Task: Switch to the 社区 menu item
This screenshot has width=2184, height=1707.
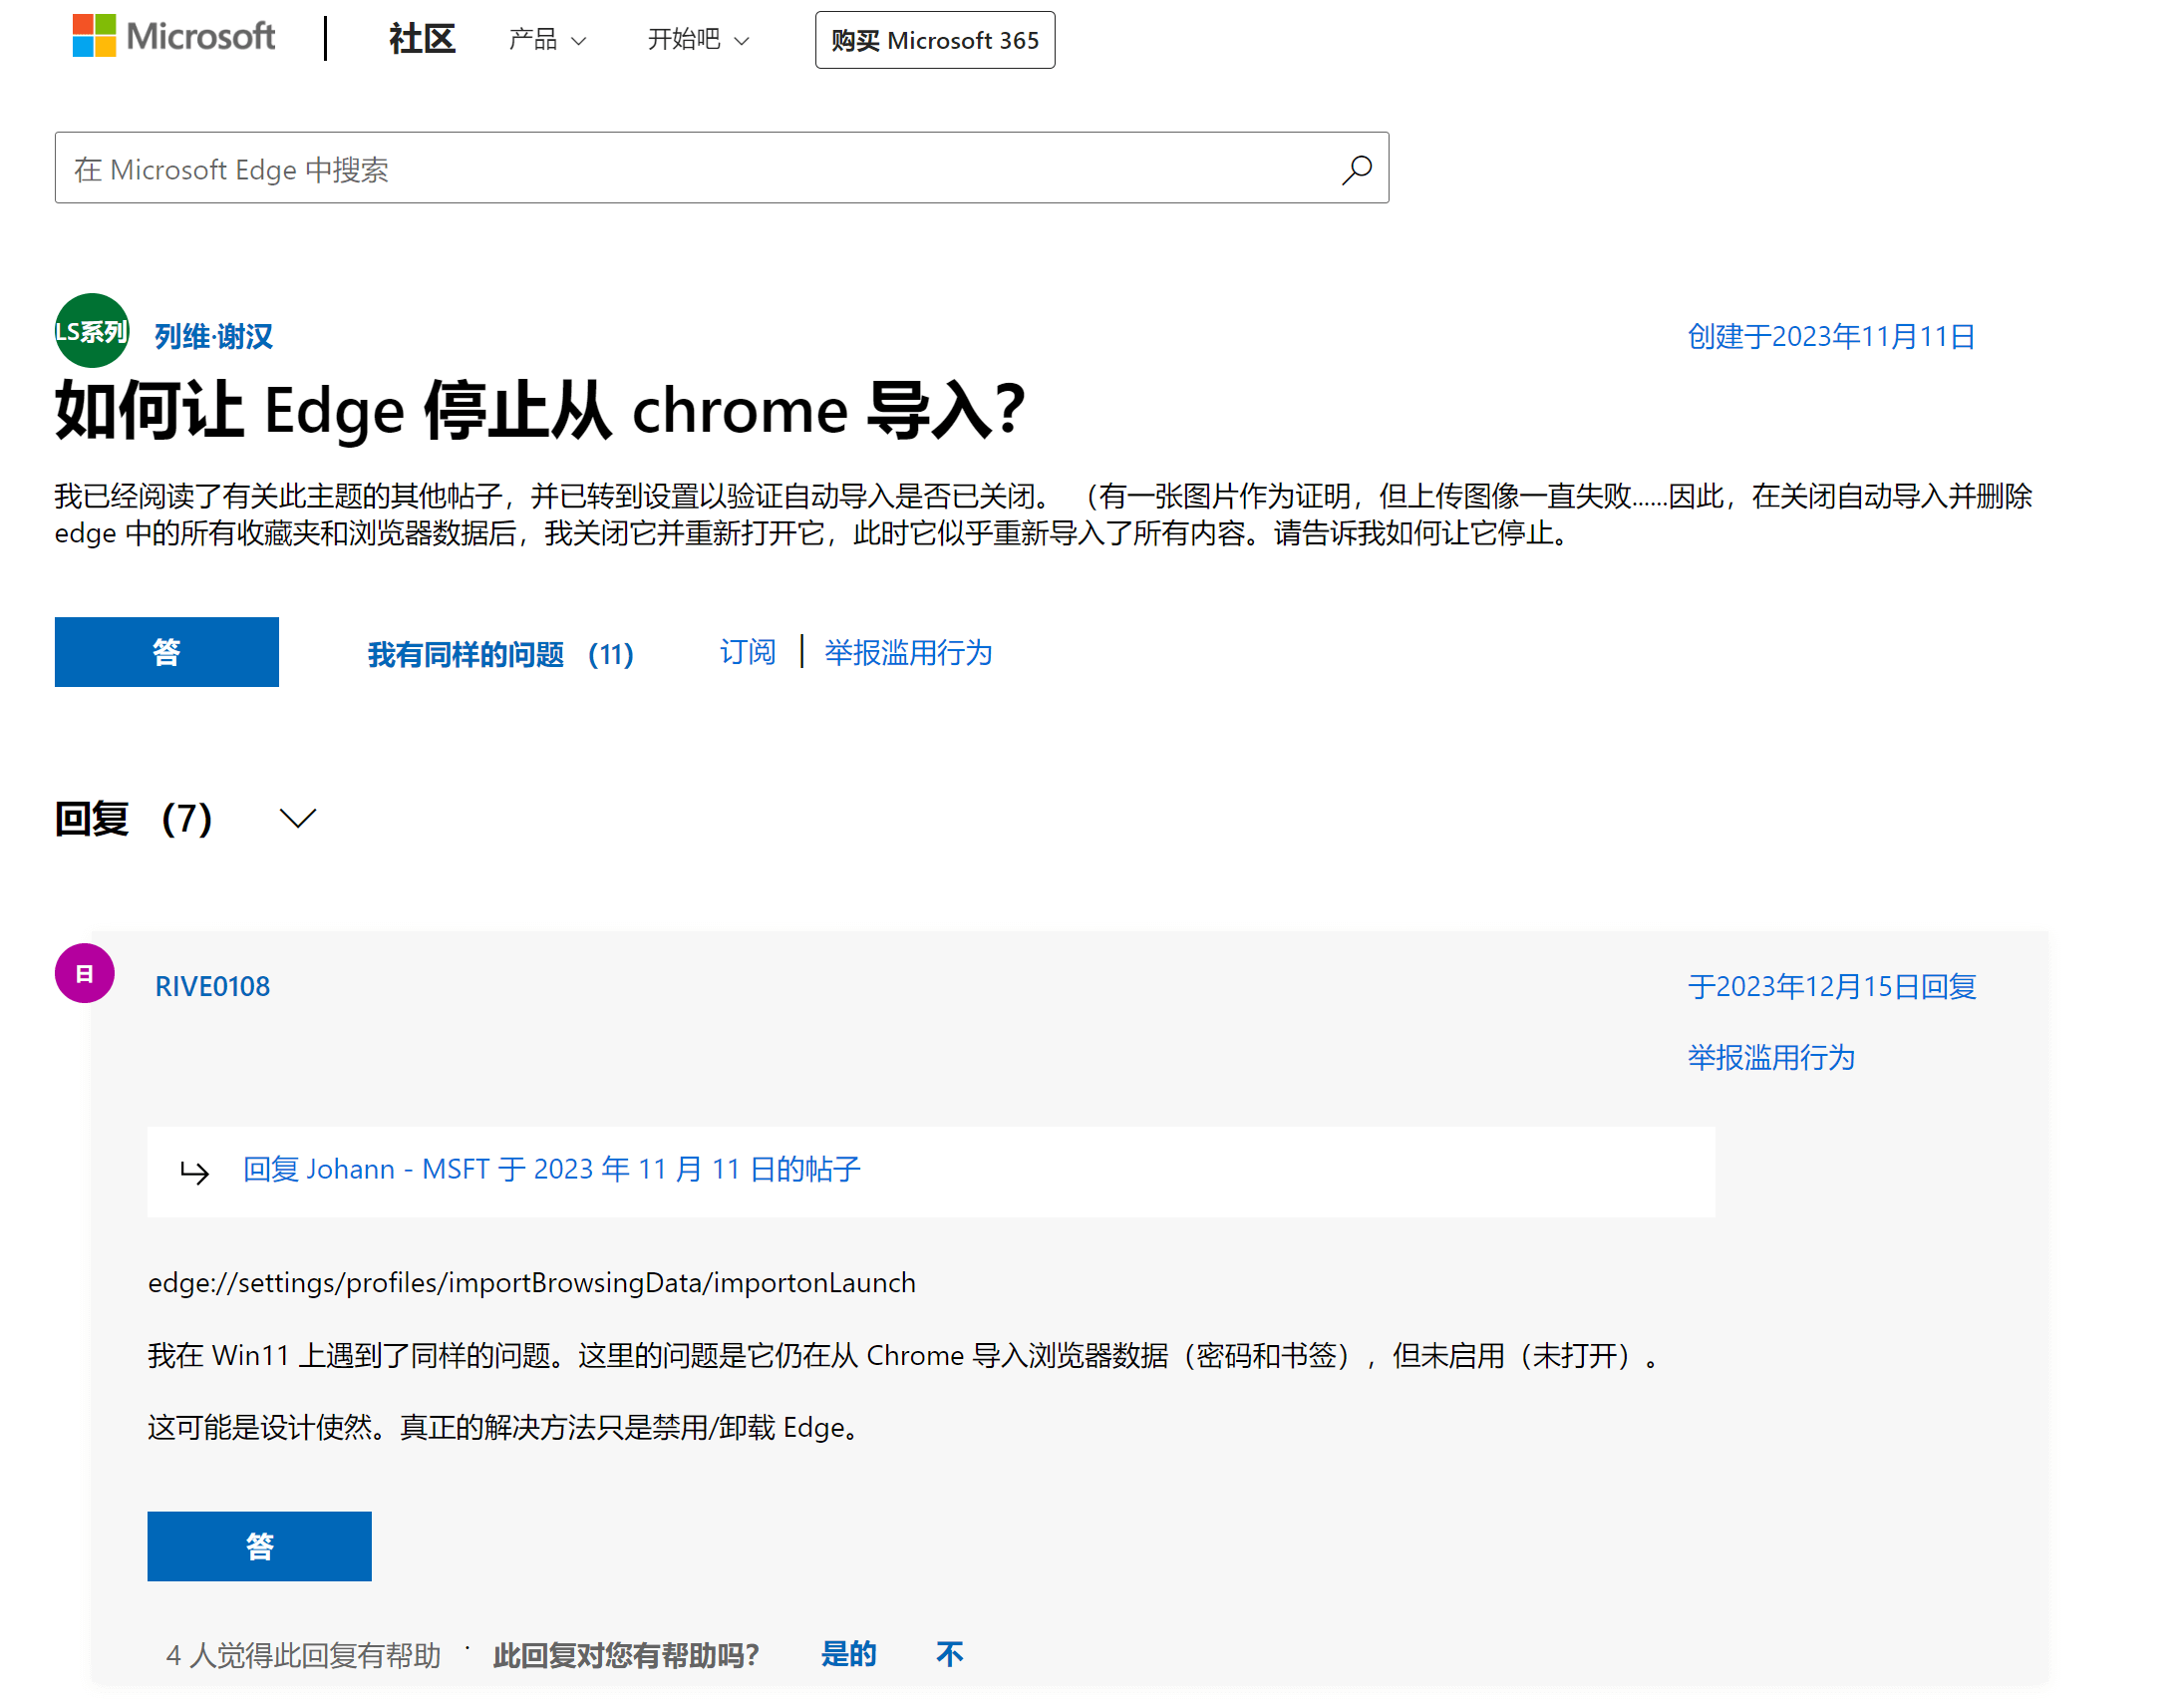Action: (421, 38)
